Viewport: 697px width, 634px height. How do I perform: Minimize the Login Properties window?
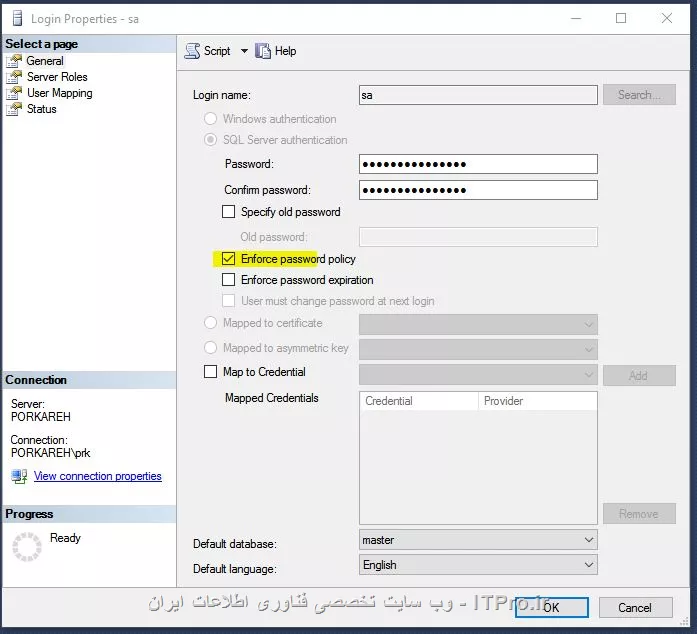pos(576,18)
